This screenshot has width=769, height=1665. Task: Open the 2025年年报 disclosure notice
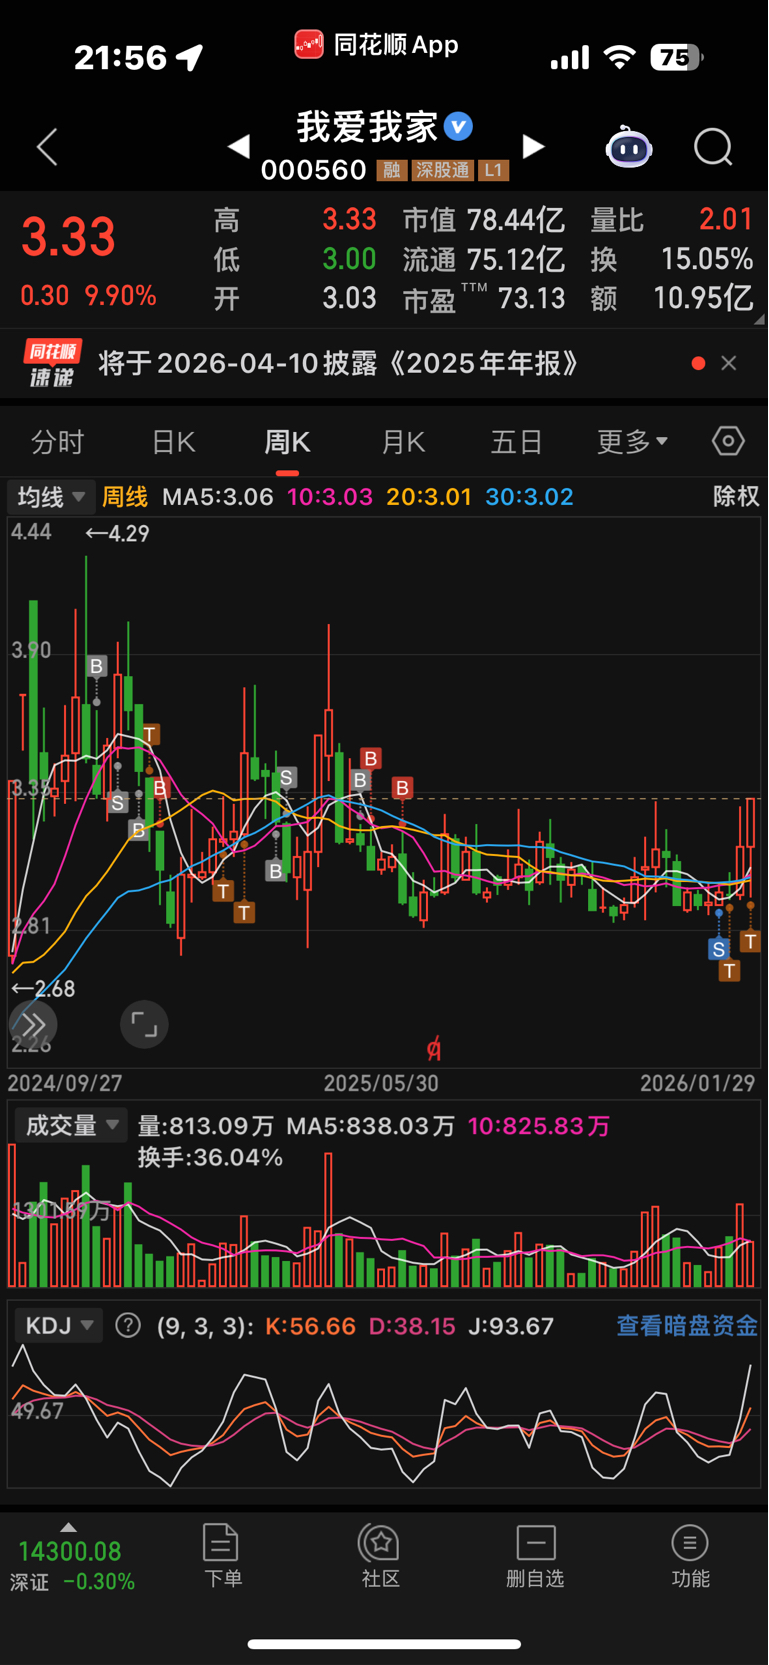point(338,363)
